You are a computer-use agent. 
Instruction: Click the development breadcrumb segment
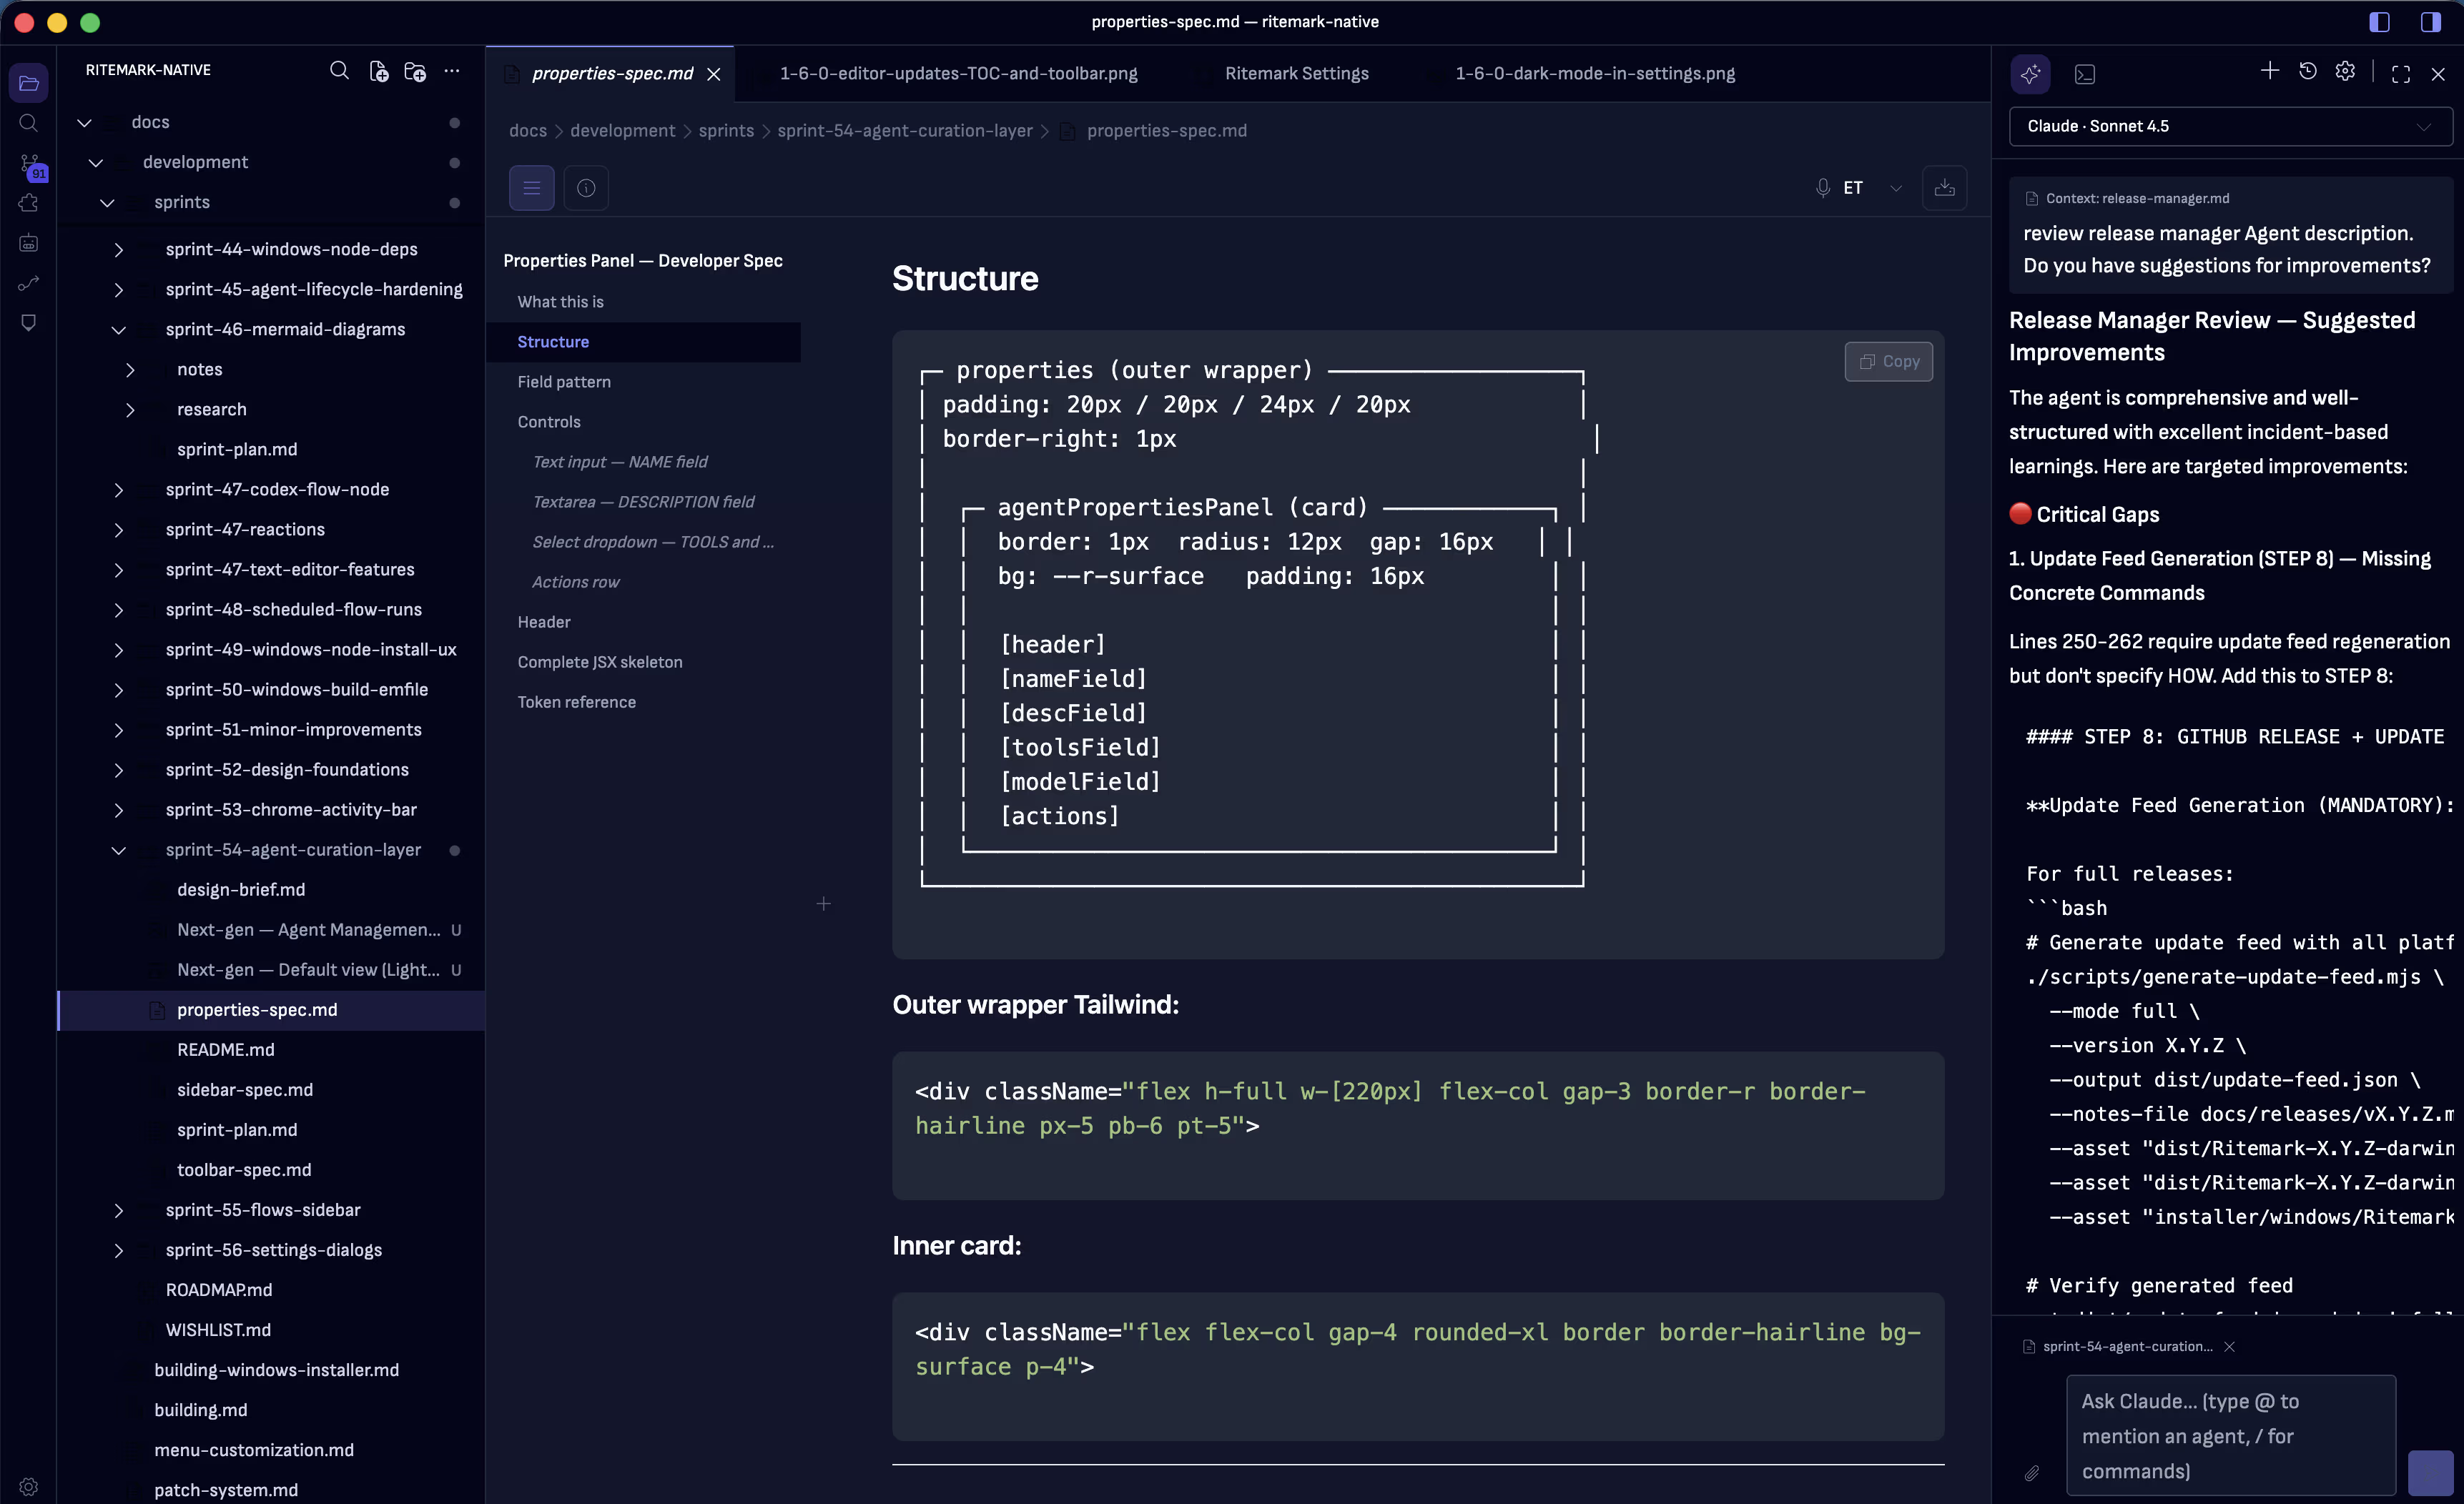tap(622, 131)
